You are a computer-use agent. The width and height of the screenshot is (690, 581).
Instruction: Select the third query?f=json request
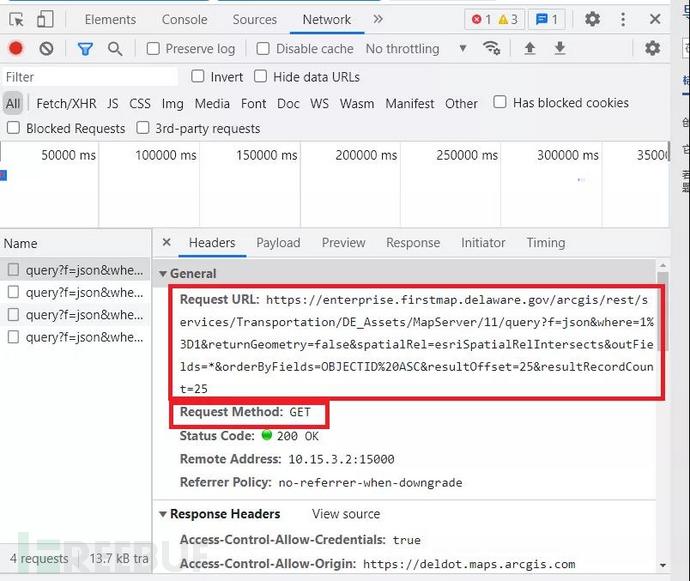pyautogui.click(x=76, y=314)
